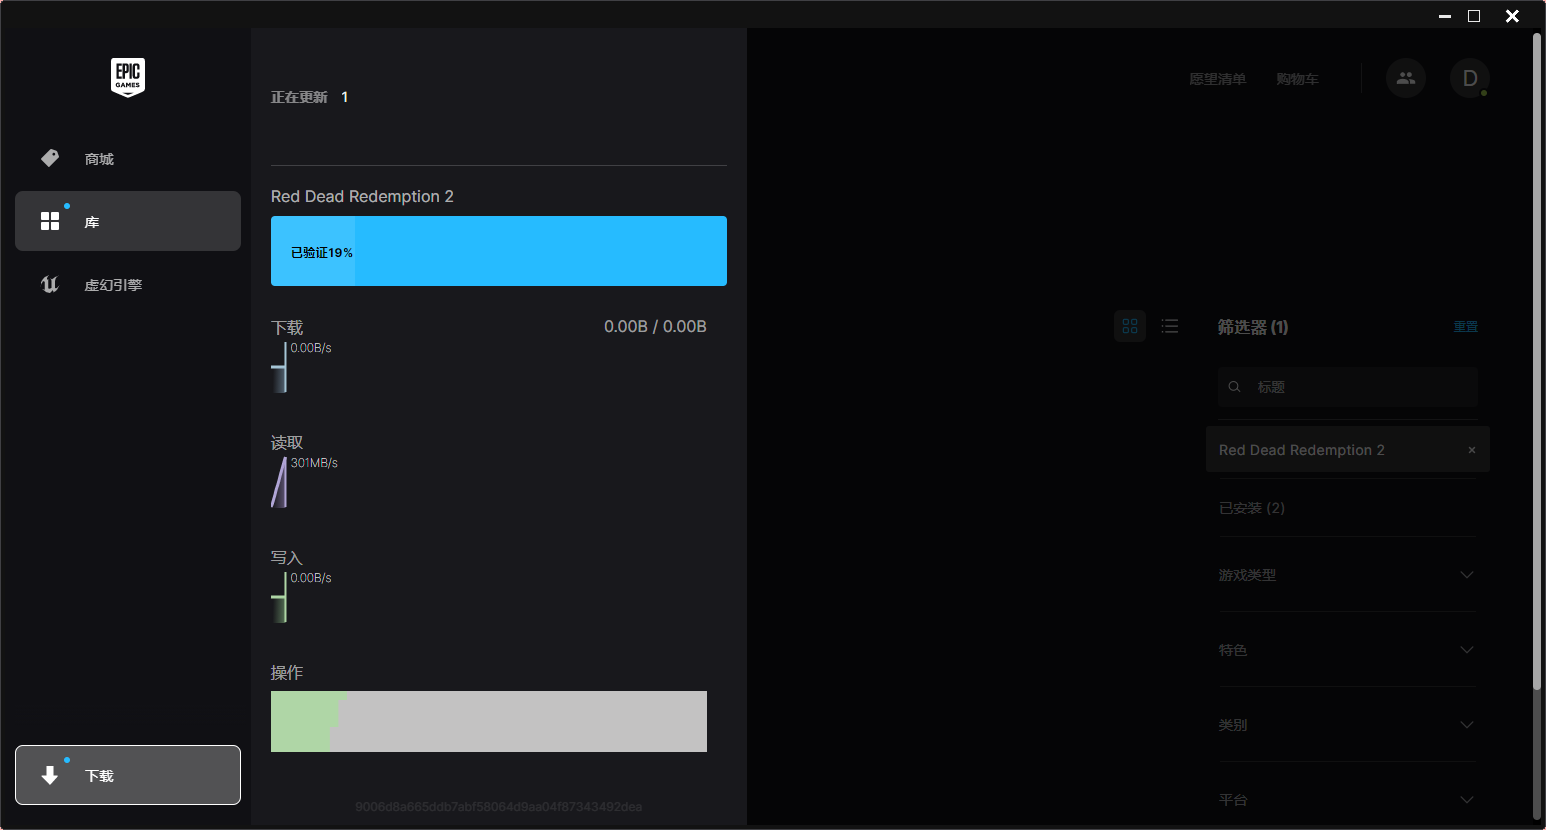Viewport: 1546px width, 830px height.
Task: Open the D profile avatar
Action: pos(1470,78)
